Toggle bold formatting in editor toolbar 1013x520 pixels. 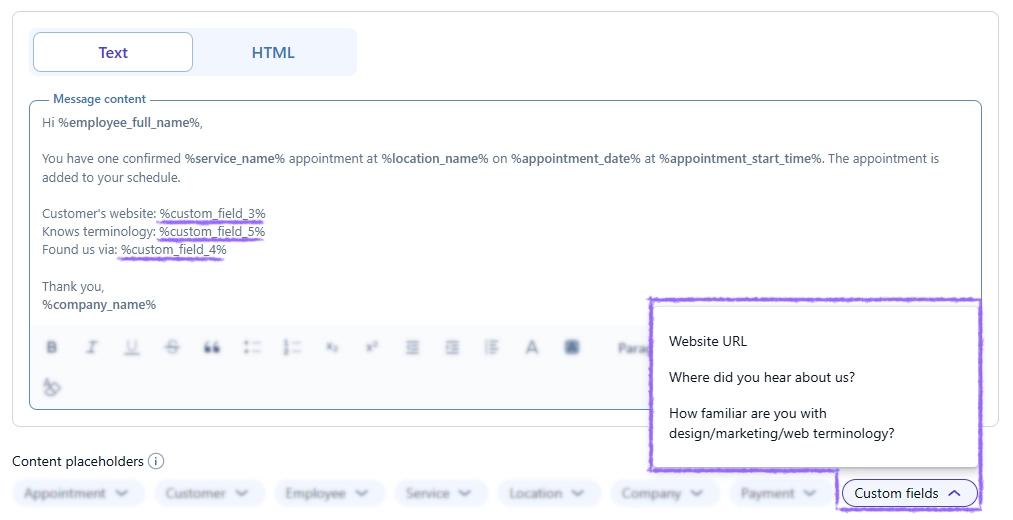[x=52, y=347]
